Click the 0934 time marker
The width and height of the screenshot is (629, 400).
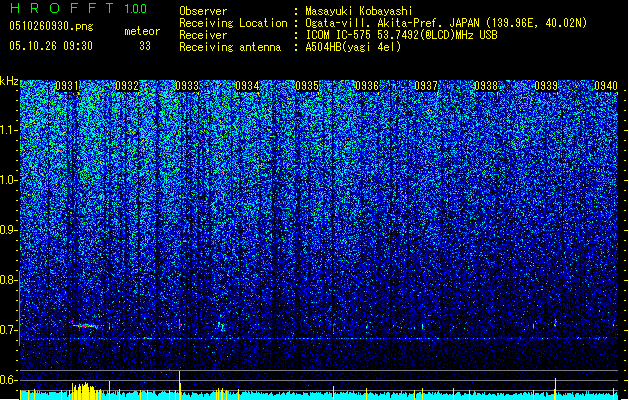[x=247, y=86]
